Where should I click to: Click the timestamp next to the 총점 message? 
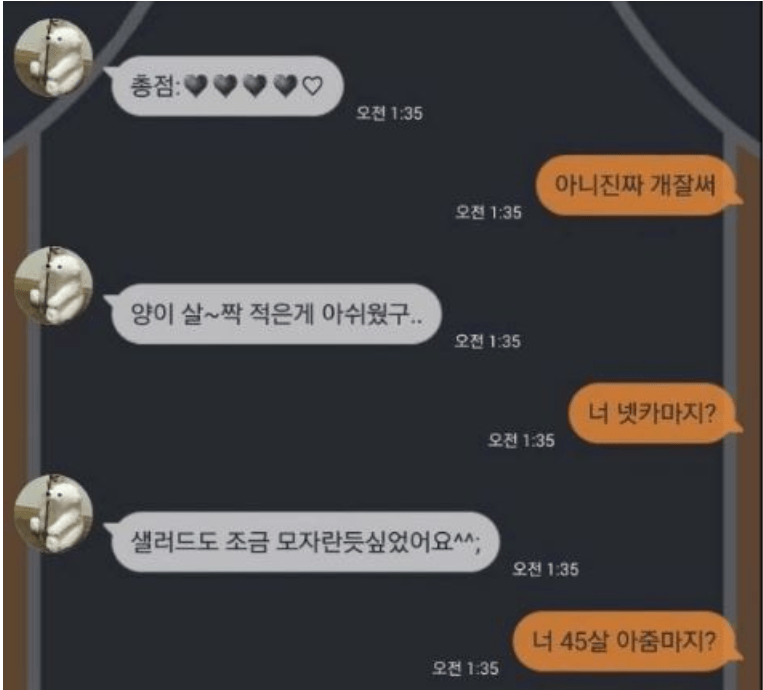pyautogui.click(x=389, y=113)
